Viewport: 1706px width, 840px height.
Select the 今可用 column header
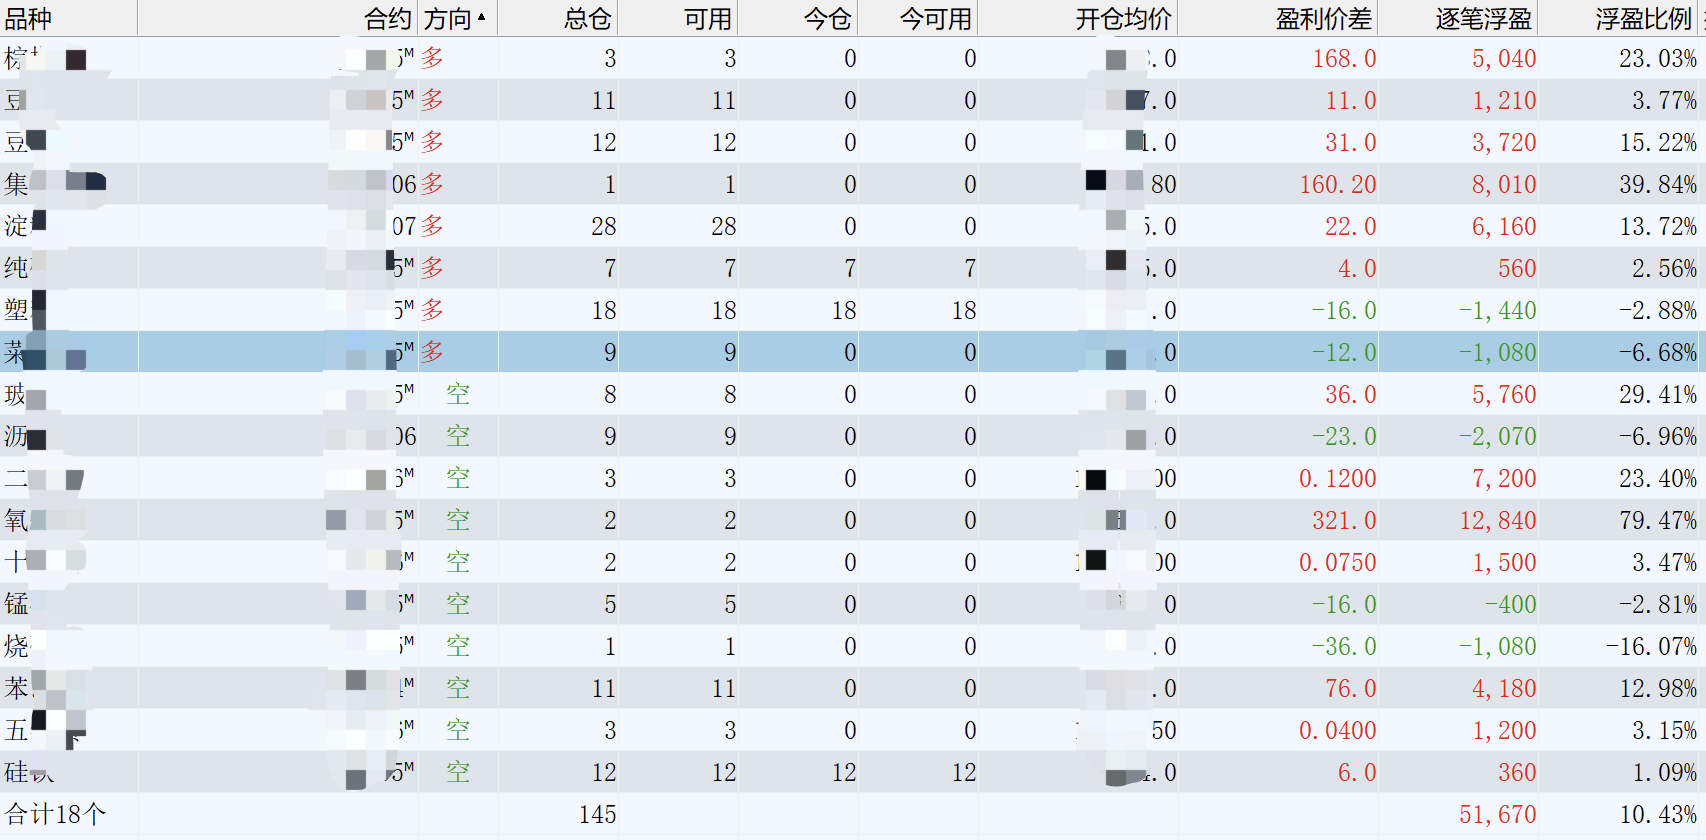click(x=935, y=19)
